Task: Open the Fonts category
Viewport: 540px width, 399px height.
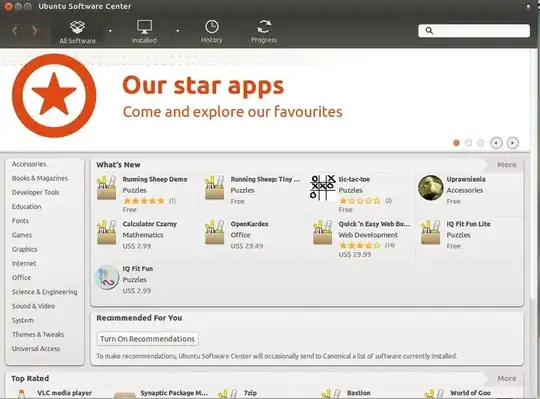Action: click(20, 221)
